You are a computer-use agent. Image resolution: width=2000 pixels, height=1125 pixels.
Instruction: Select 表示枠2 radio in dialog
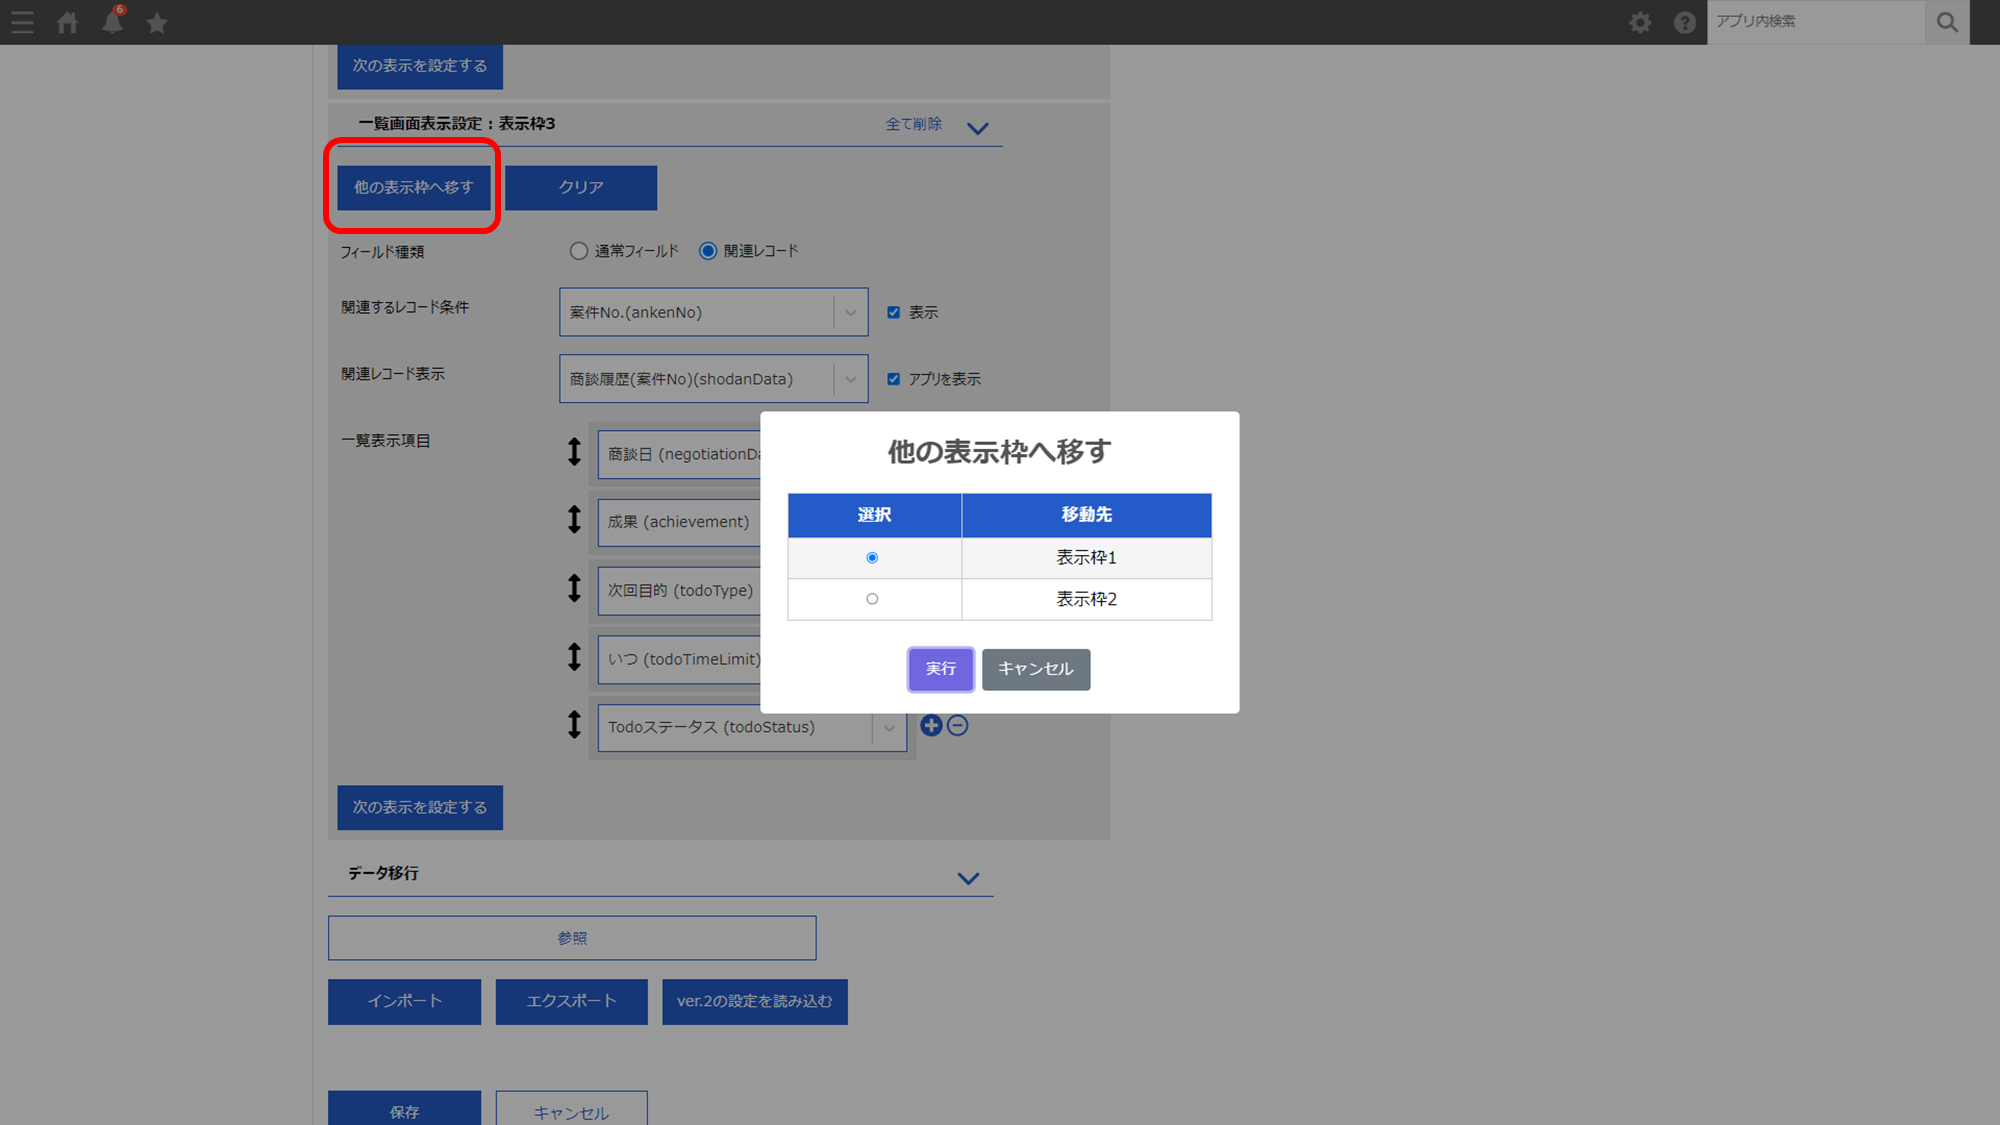872,599
